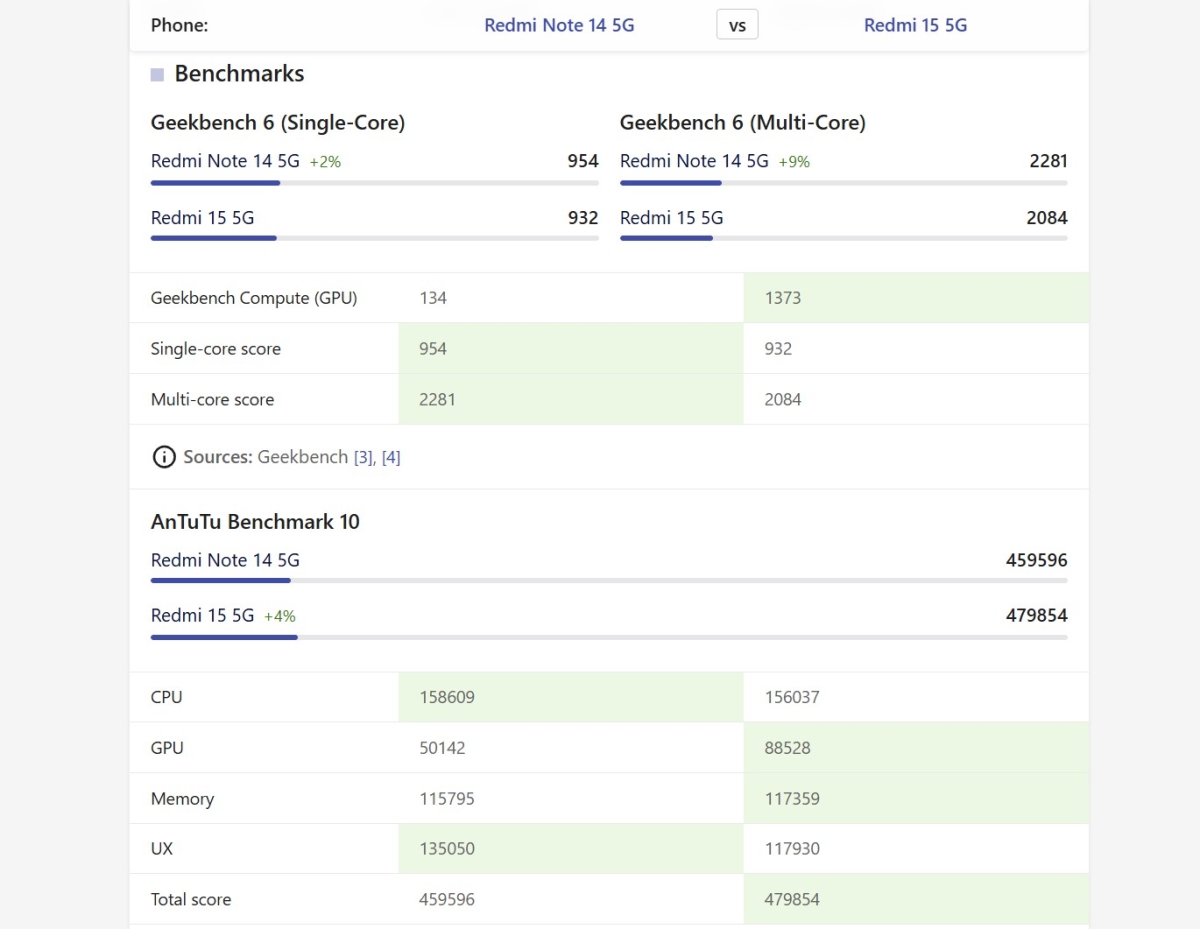1200x929 pixels.
Task: Click the highlighted 1373 GPU compute cell
Action: coord(915,298)
